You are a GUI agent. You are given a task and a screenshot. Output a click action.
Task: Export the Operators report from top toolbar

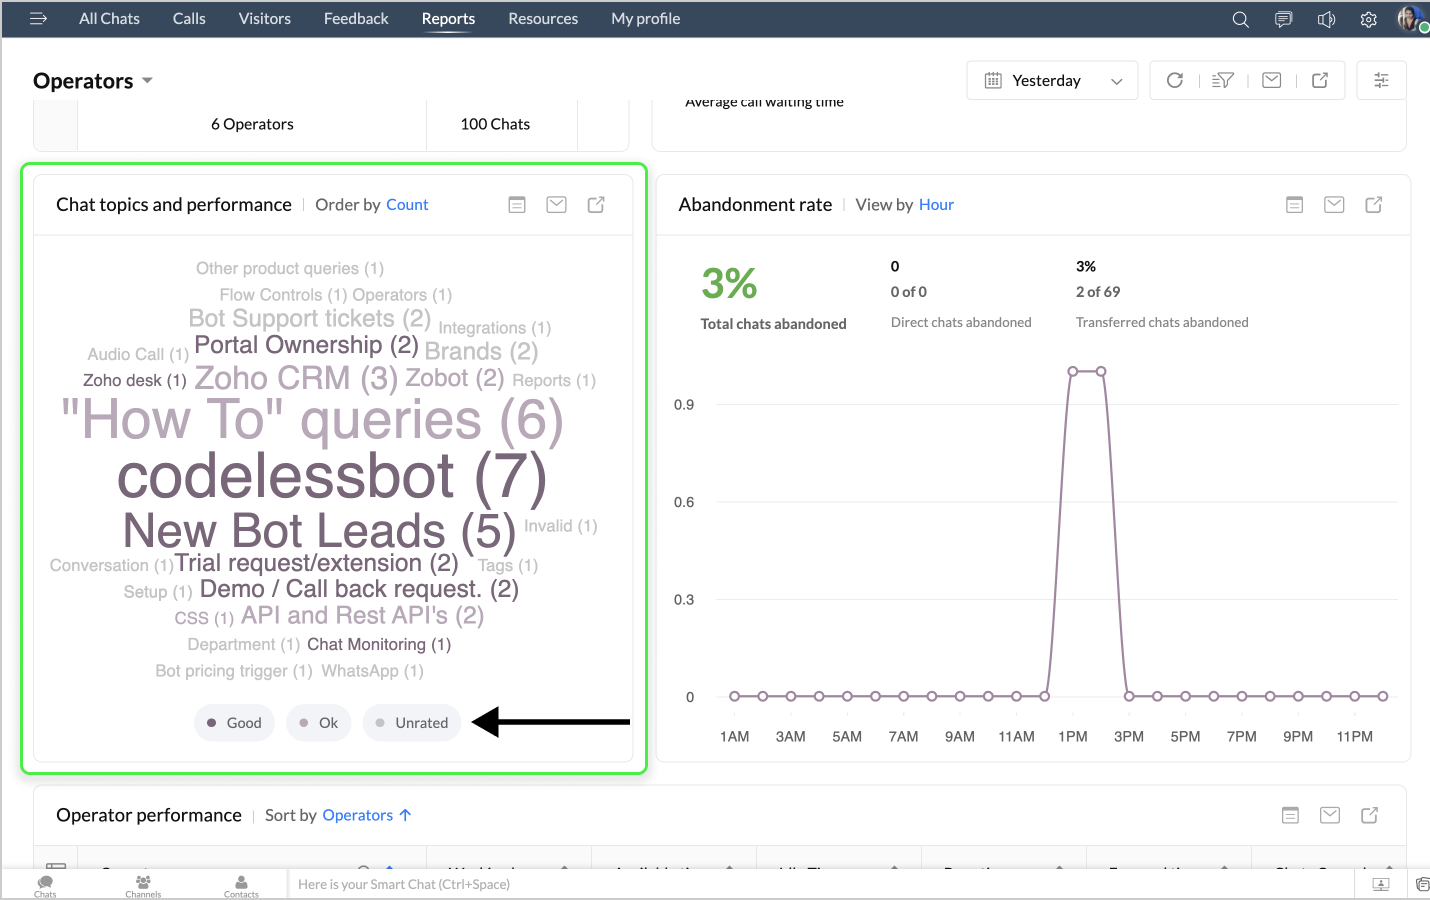coord(1320,80)
